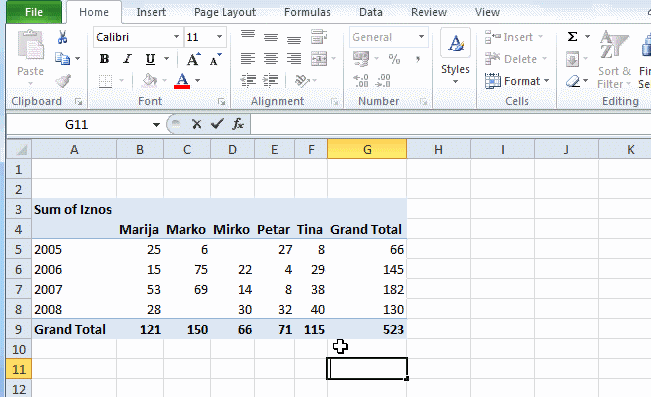Decrease indent of cell text
The width and height of the screenshot is (651, 397).
tap(248, 81)
